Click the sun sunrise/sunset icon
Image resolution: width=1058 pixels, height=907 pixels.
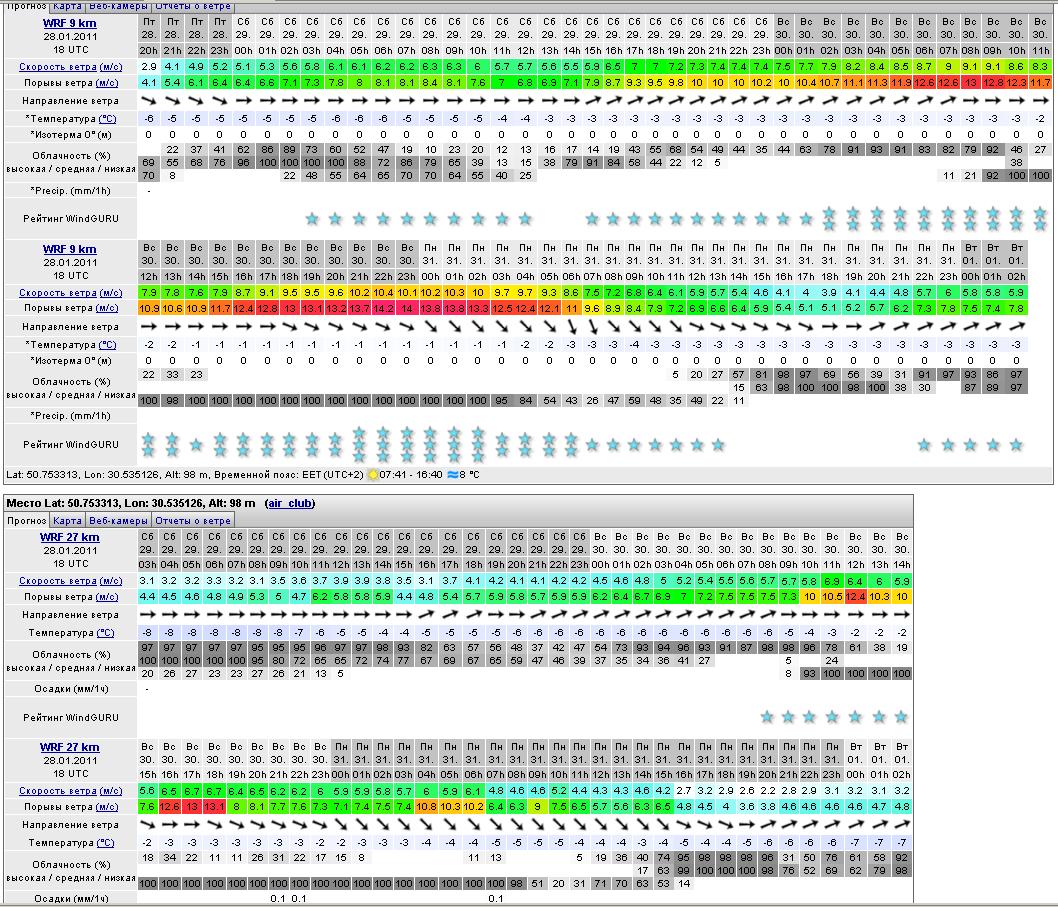[374, 476]
